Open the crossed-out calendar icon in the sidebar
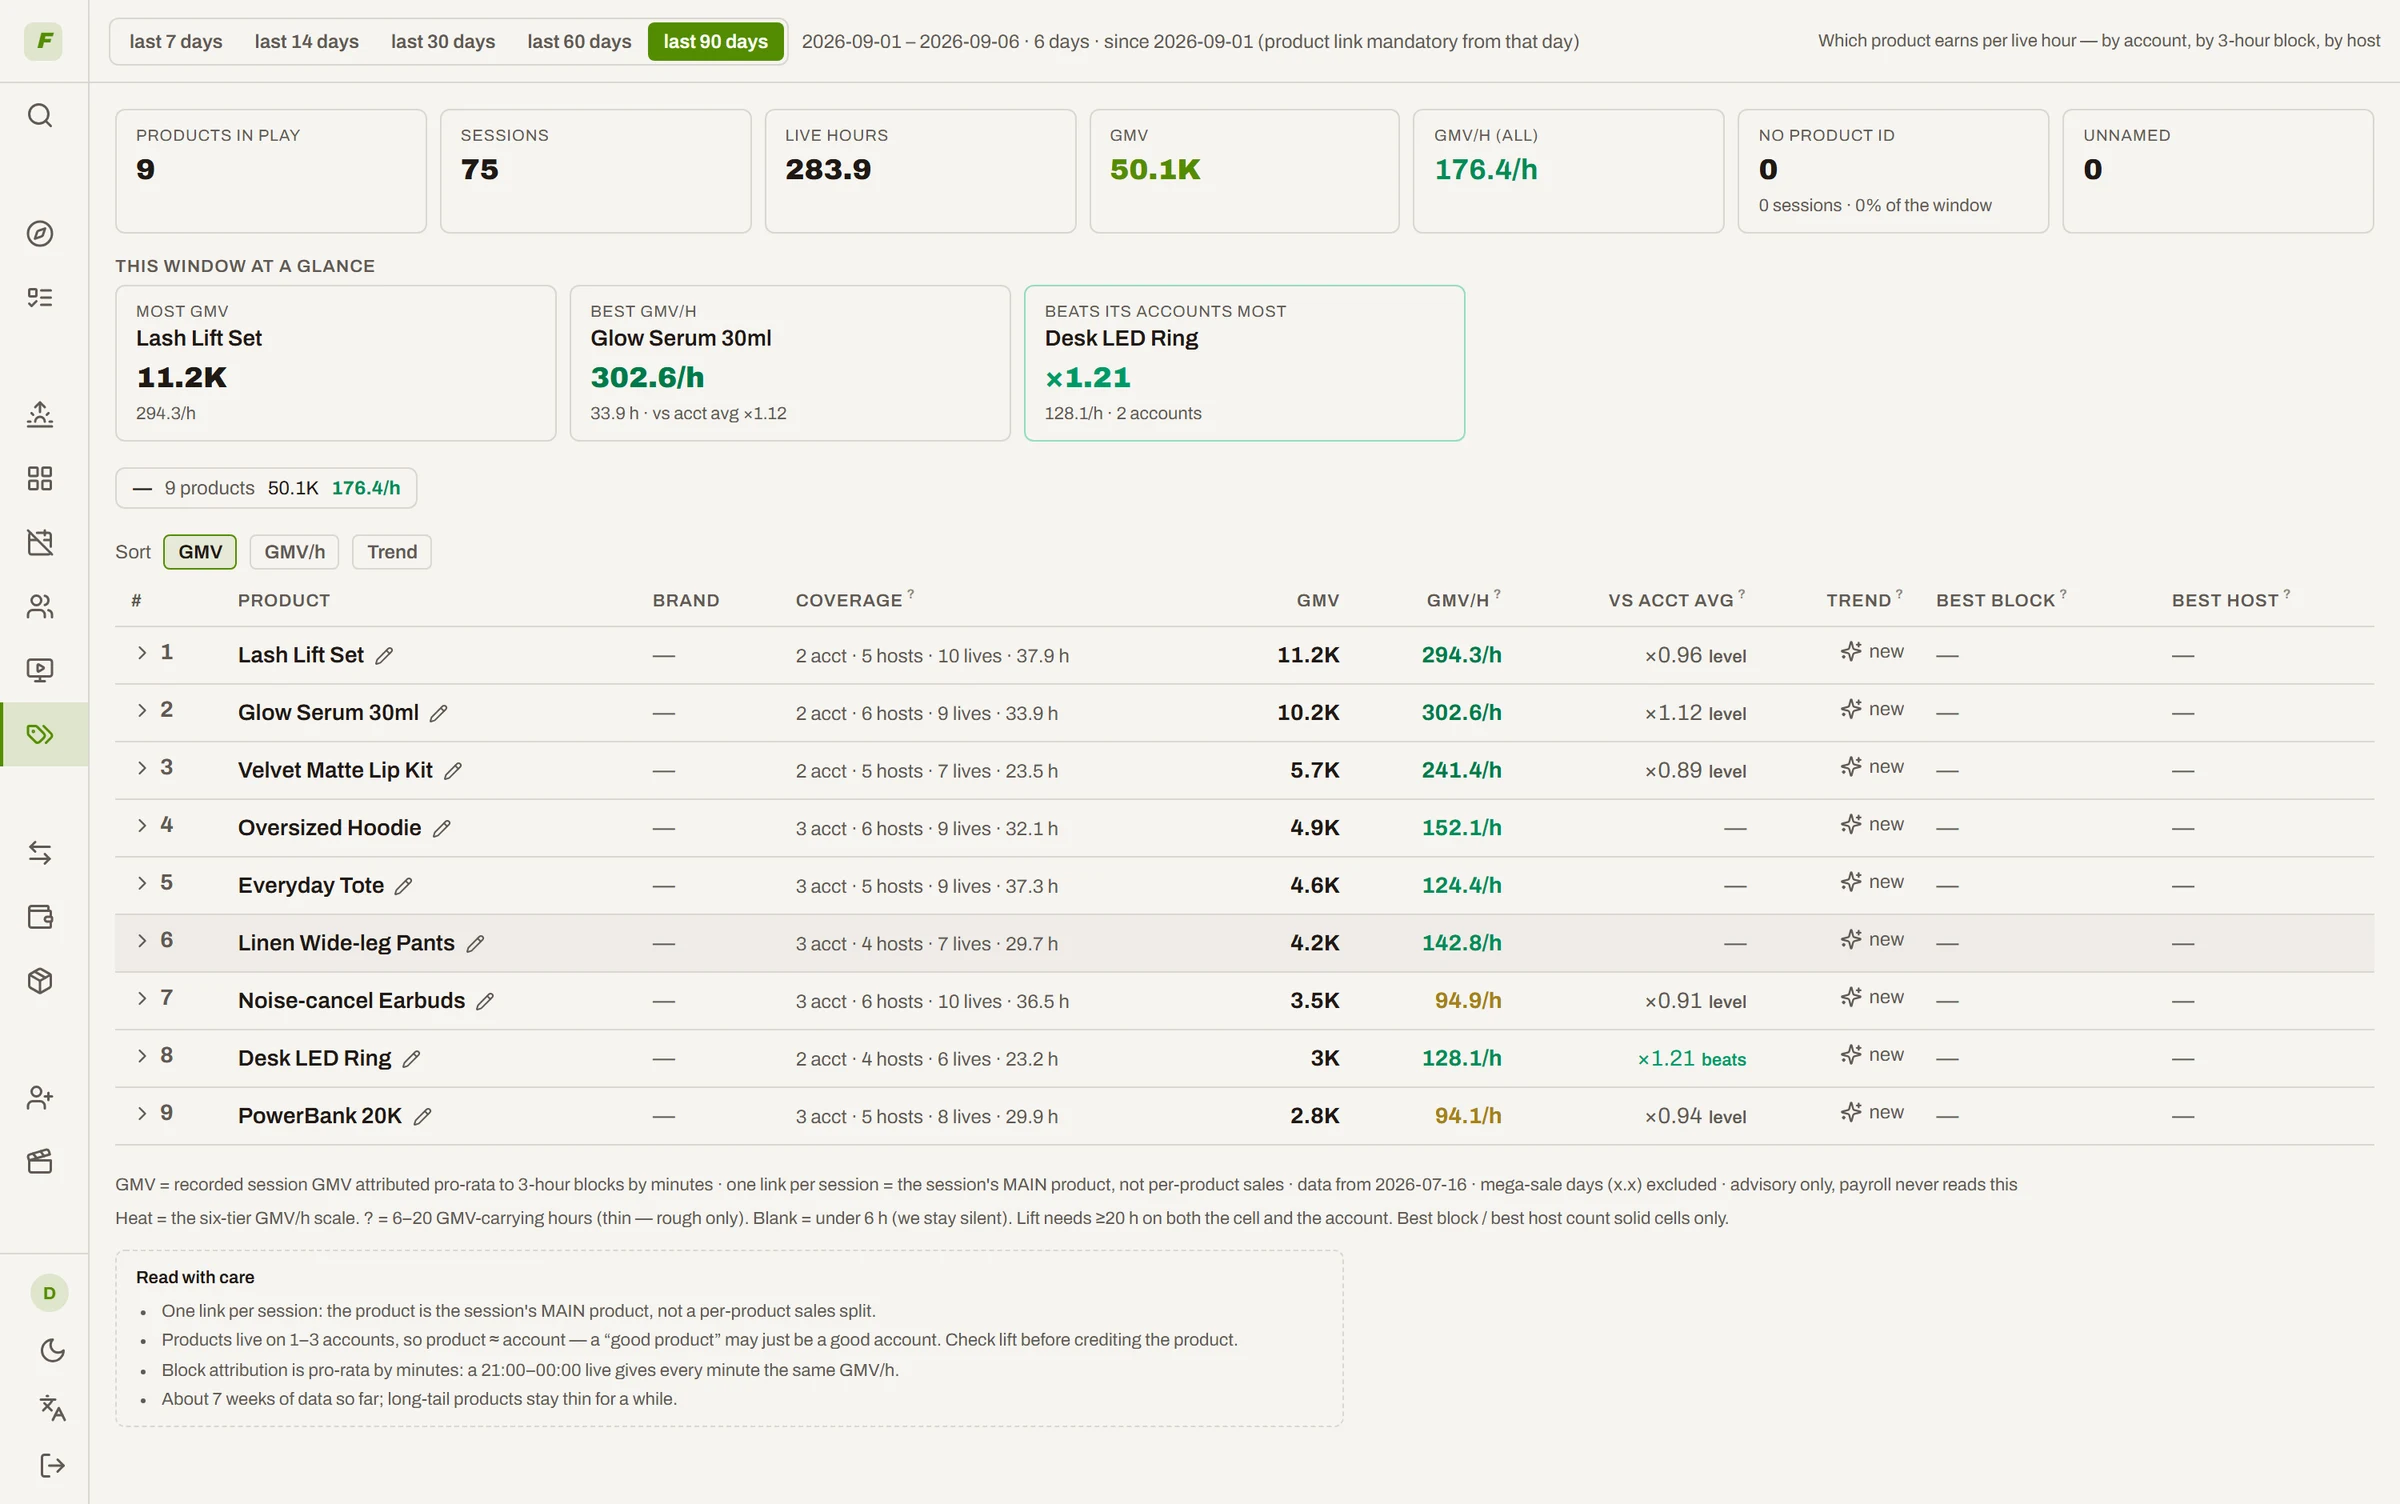The width and height of the screenshot is (2400, 1504). (x=40, y=542)
